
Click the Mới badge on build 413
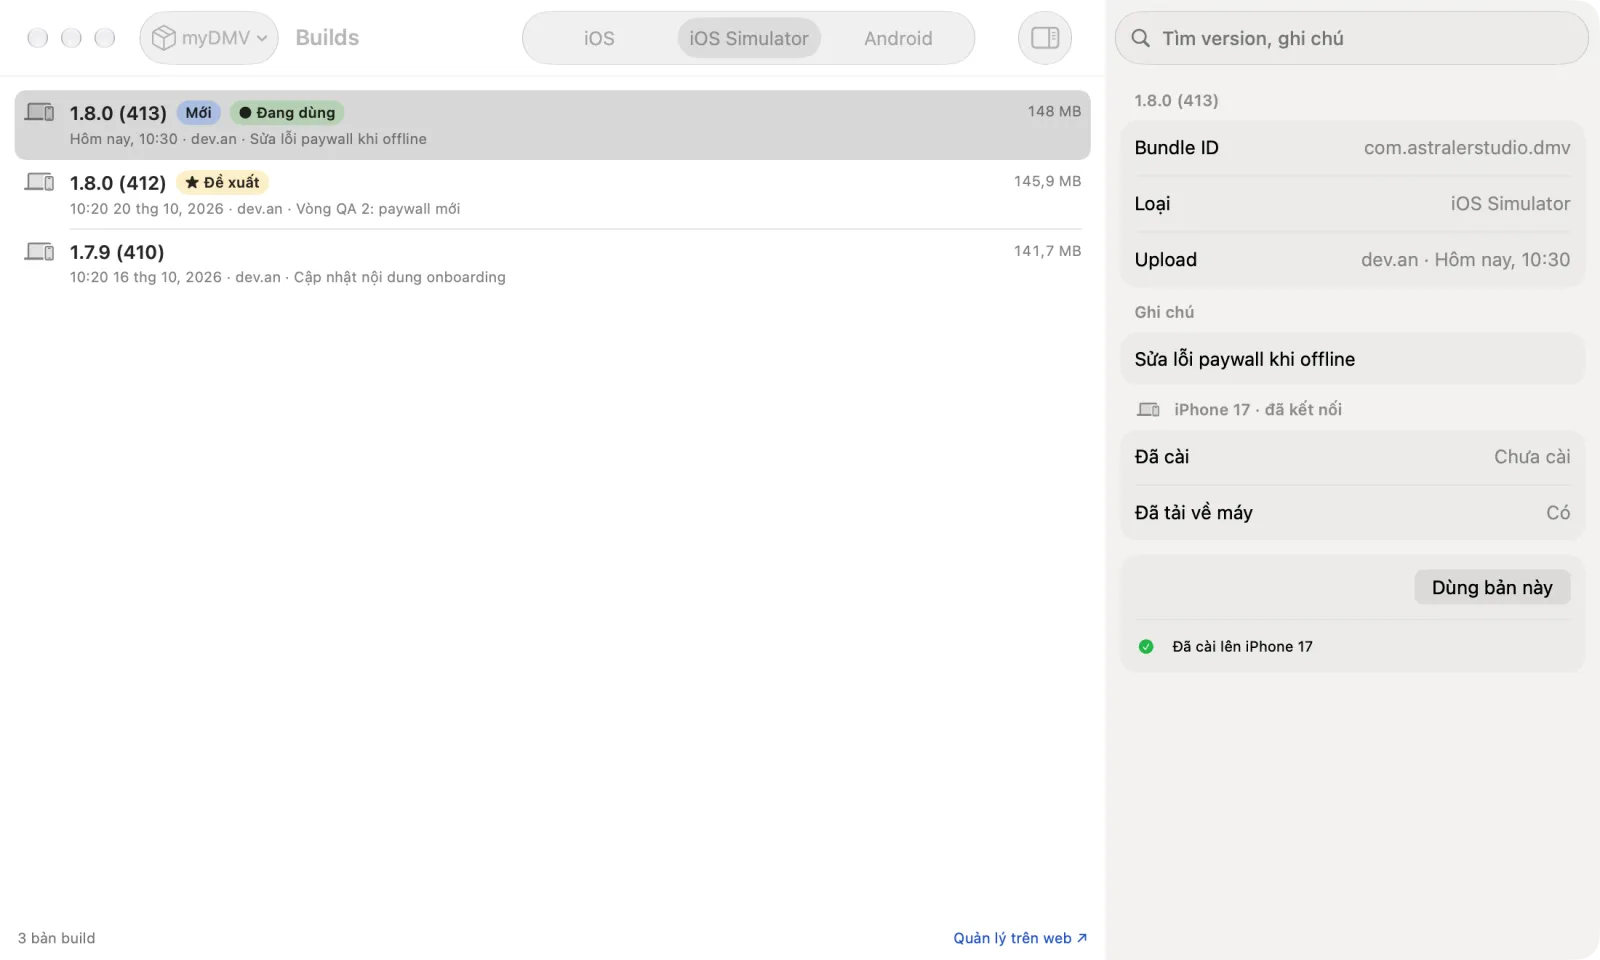(x=198, y=113)
